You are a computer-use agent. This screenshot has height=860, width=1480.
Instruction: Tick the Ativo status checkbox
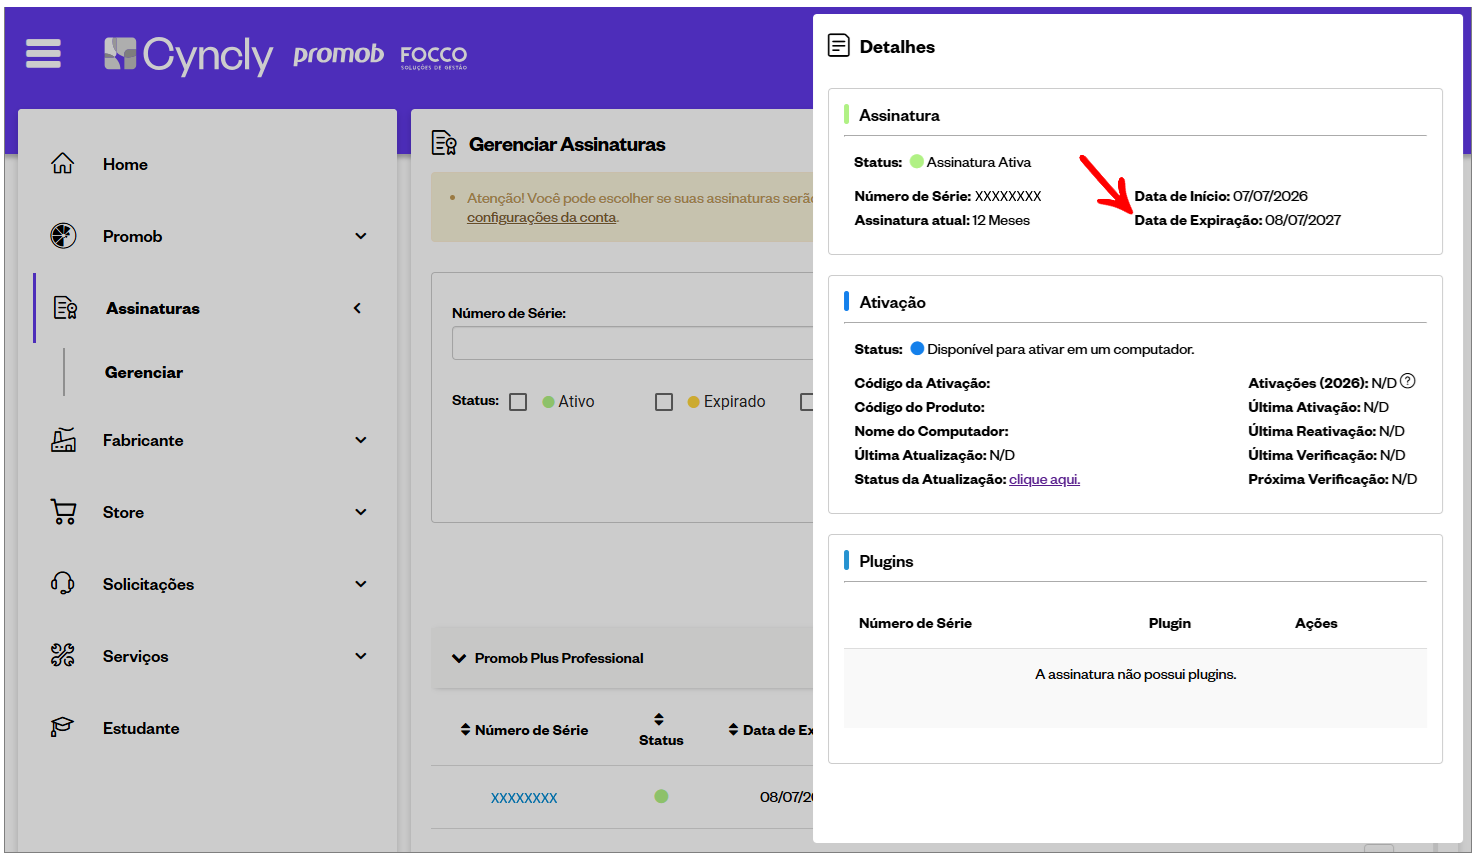(518, 402)
